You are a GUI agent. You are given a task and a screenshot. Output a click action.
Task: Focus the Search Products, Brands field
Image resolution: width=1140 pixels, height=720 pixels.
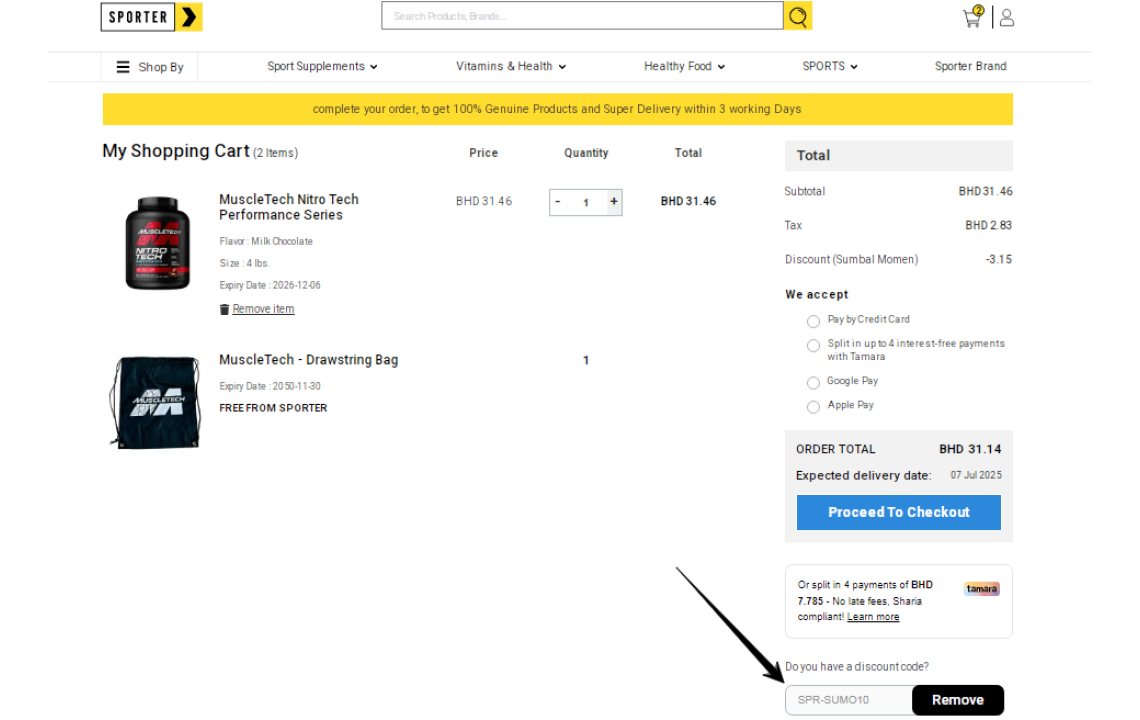tap(582, 16)
